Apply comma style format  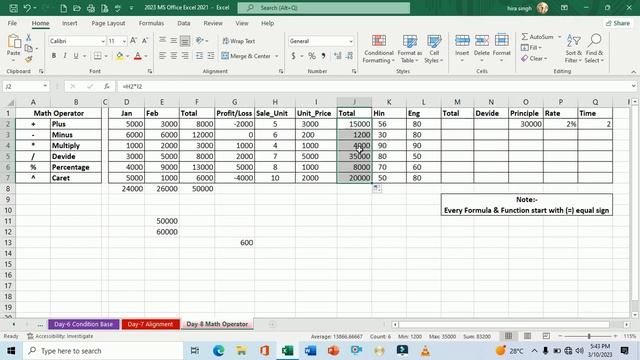click(x=323, y=56)
